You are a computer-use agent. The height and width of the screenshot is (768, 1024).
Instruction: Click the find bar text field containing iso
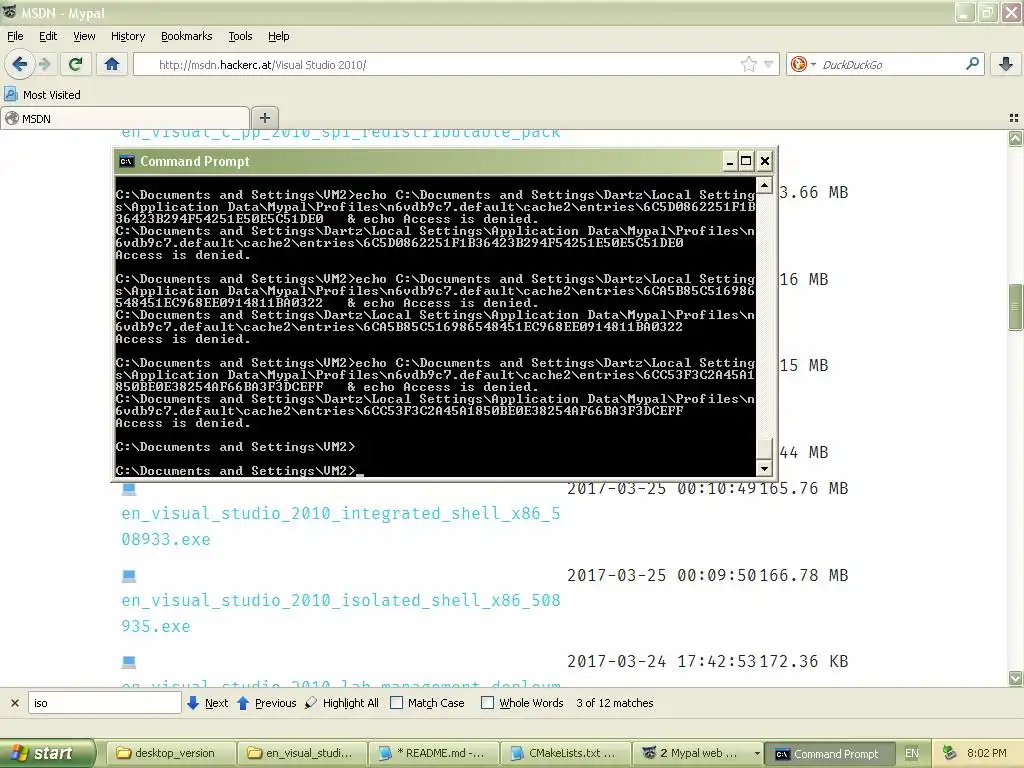pos(104,703)
